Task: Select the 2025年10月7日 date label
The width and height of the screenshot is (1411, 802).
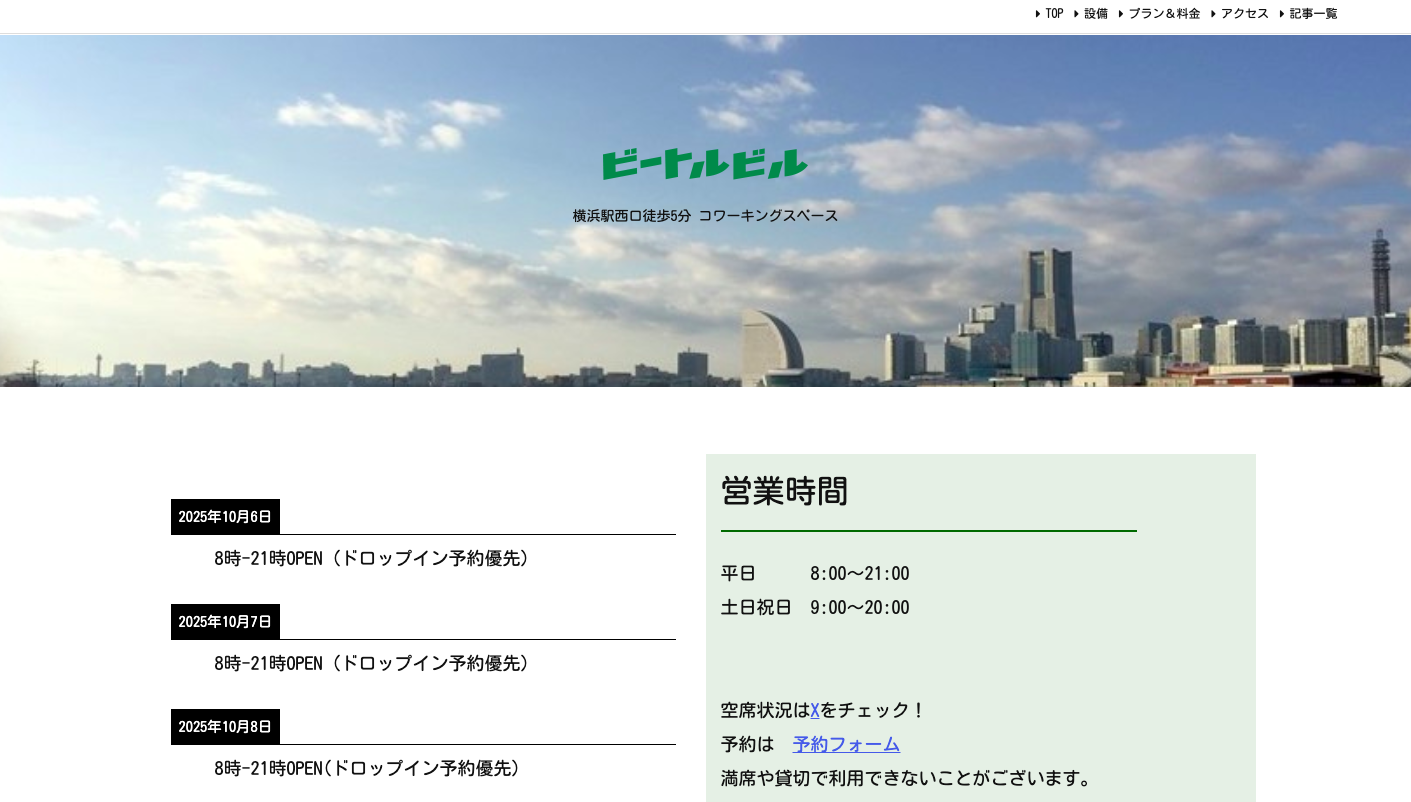Action: 225,622
